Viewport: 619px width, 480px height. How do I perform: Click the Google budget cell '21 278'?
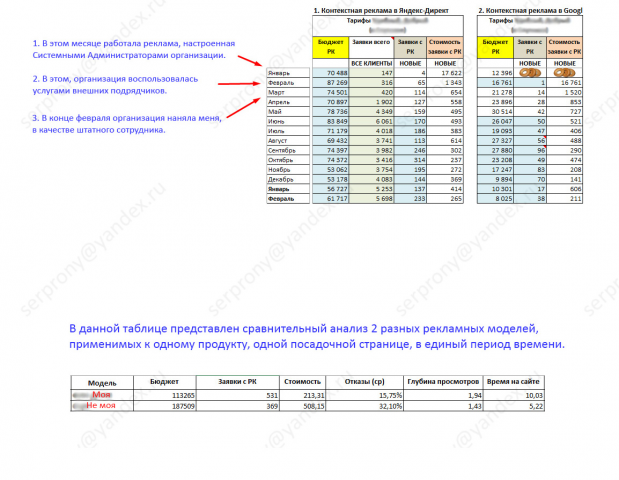(495, 92)
